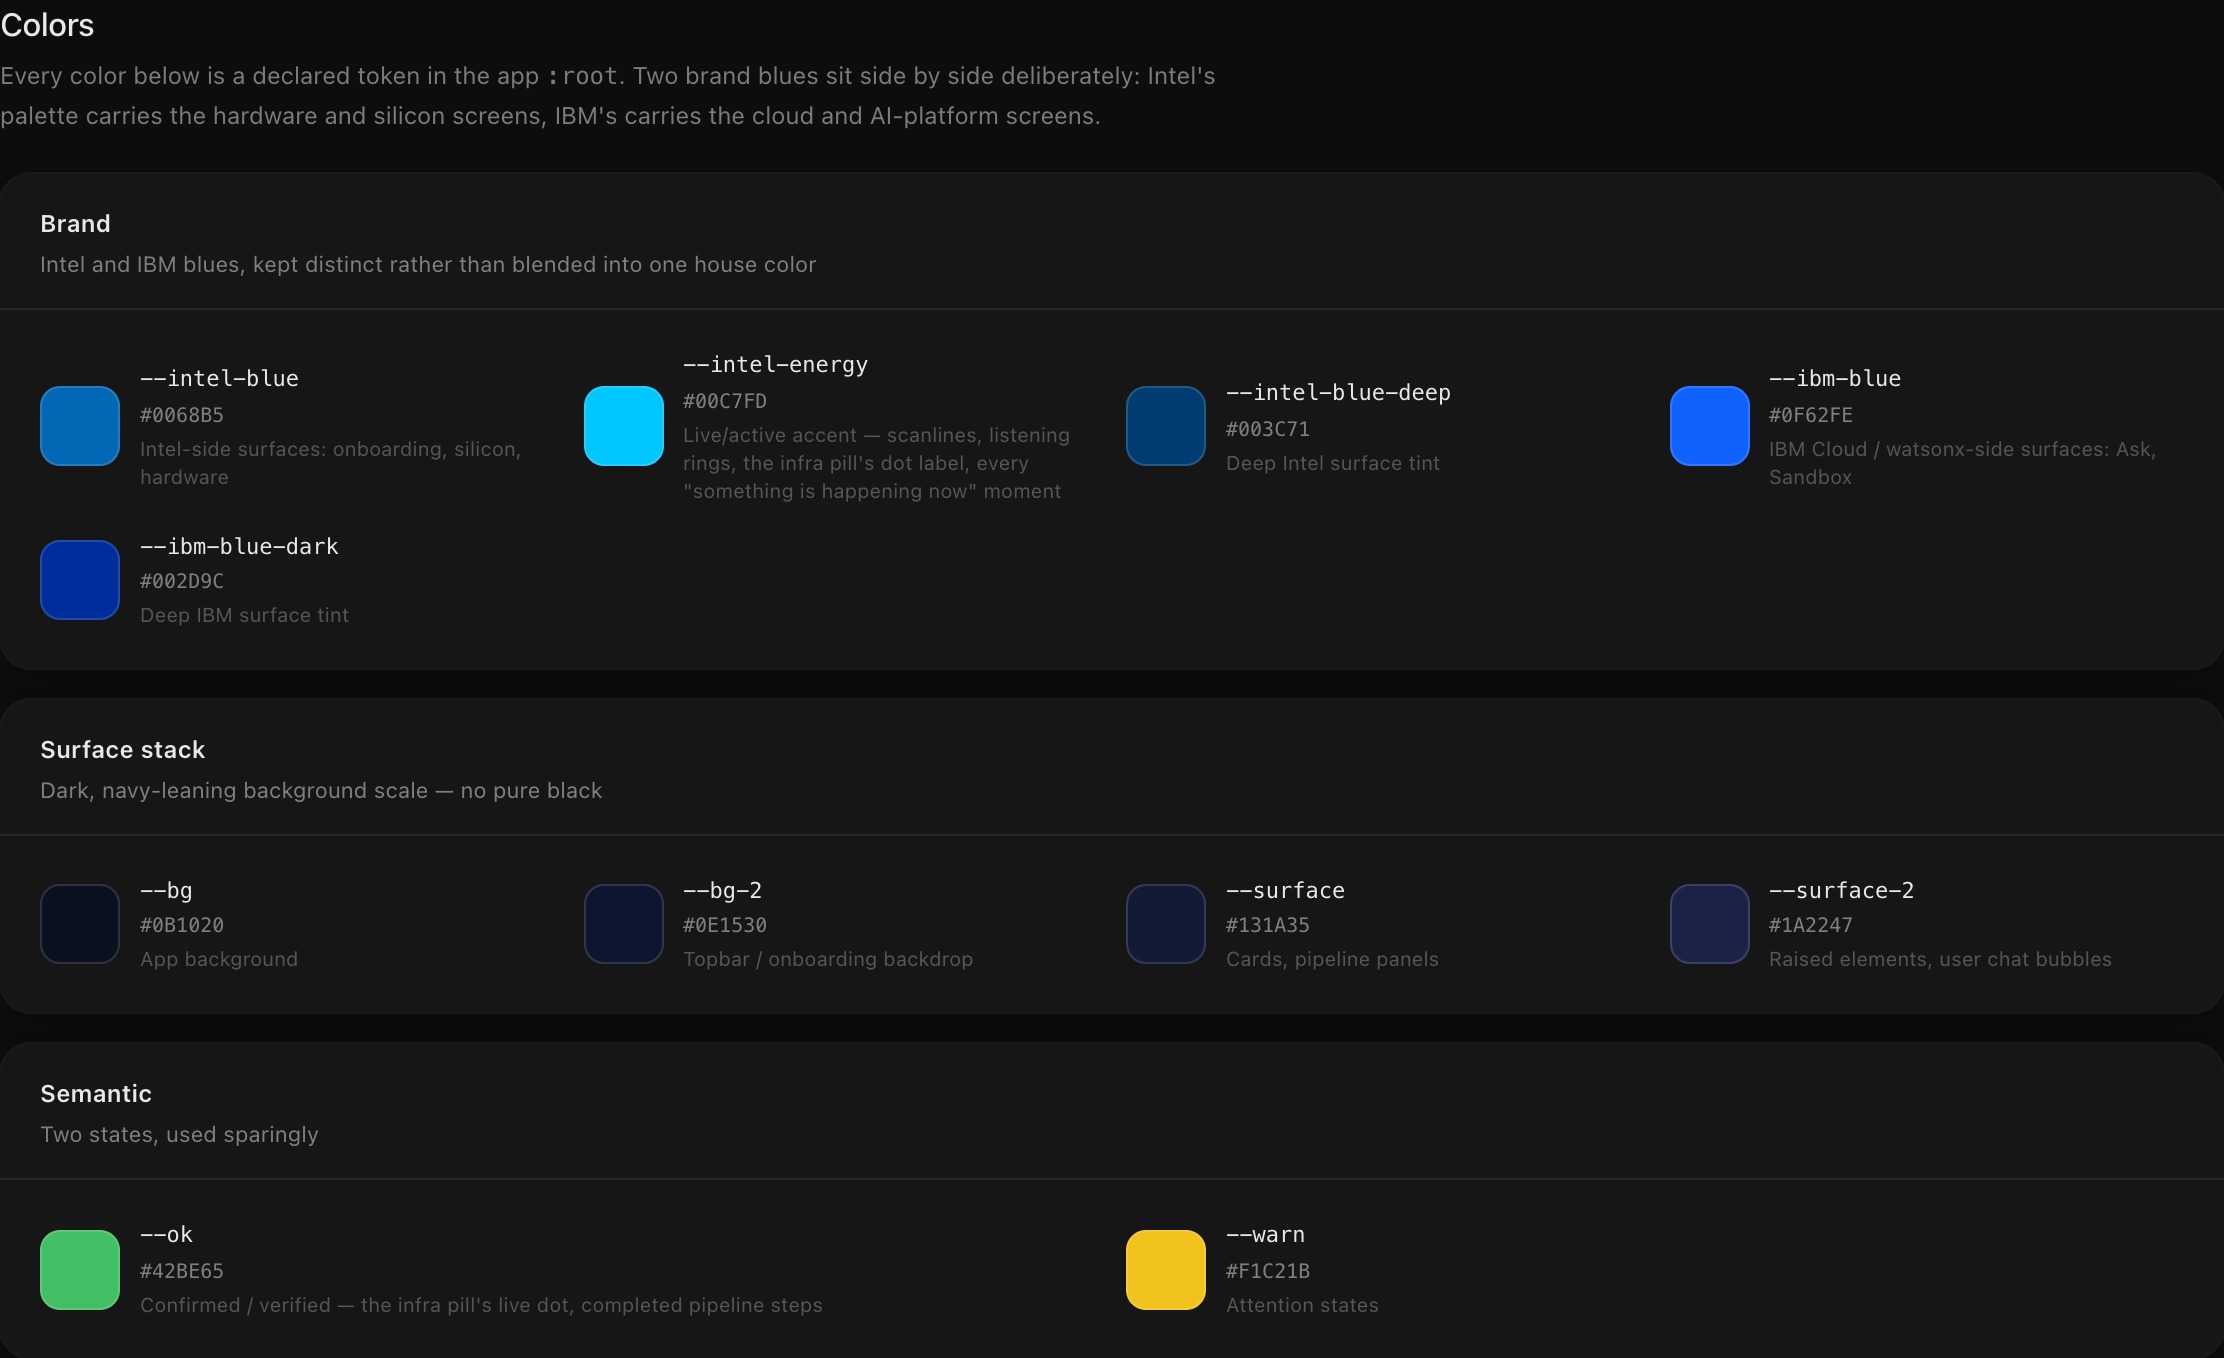Click the 'Intel-side surfaces' description
Screen dimensions: 2224x1358
[330, 463]
